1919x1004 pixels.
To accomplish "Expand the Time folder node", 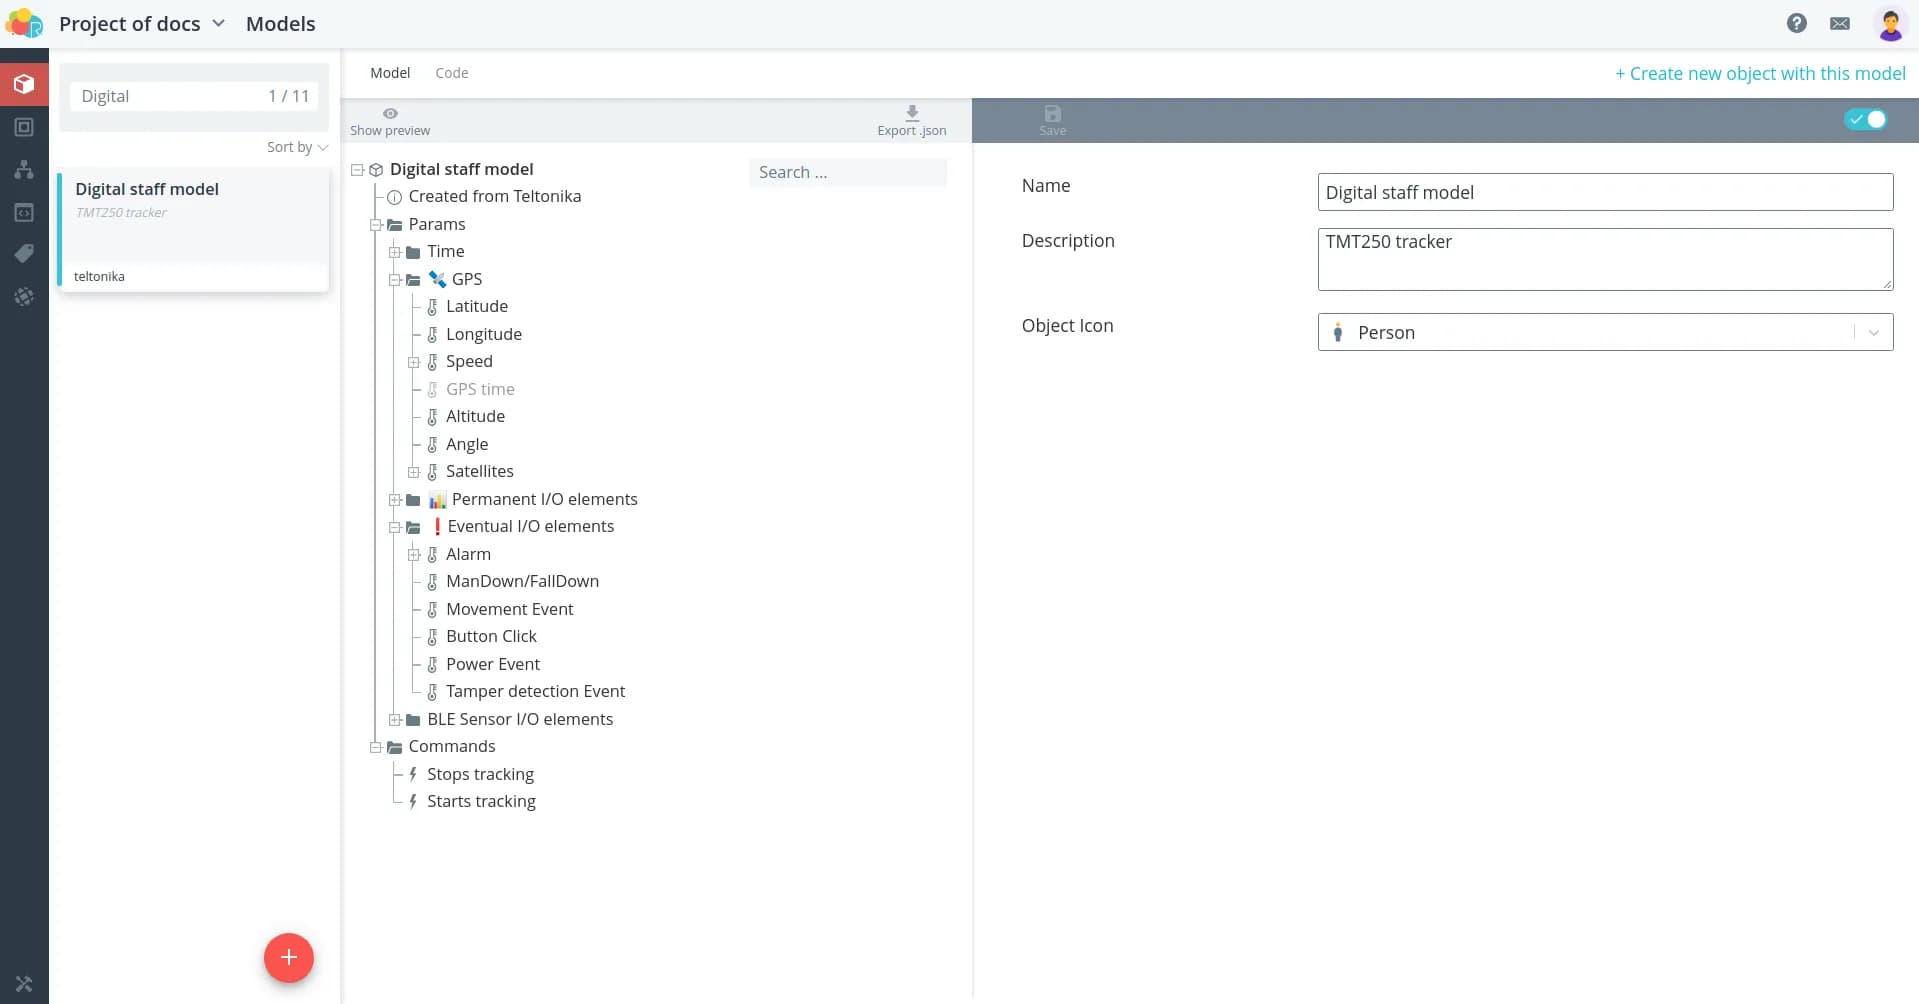I will [x=395, y=252].
